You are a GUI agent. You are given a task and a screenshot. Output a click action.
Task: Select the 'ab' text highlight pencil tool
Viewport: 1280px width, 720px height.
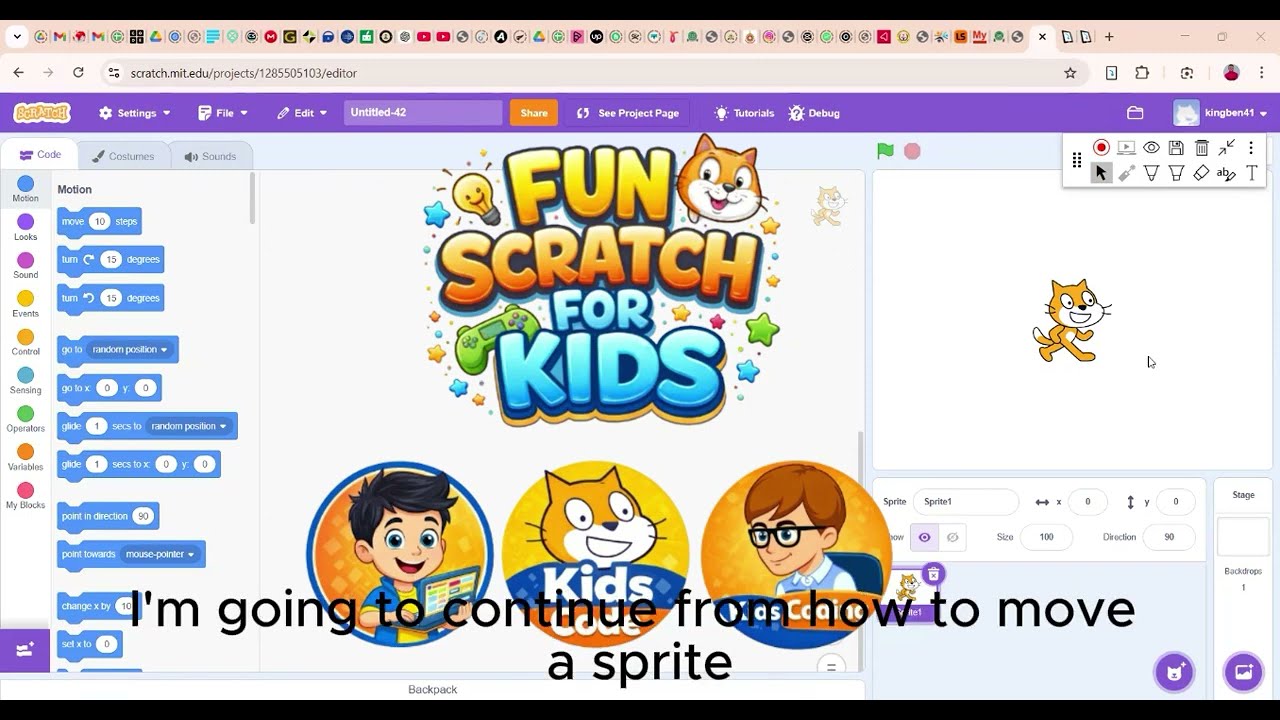[x=1226, y=173]
